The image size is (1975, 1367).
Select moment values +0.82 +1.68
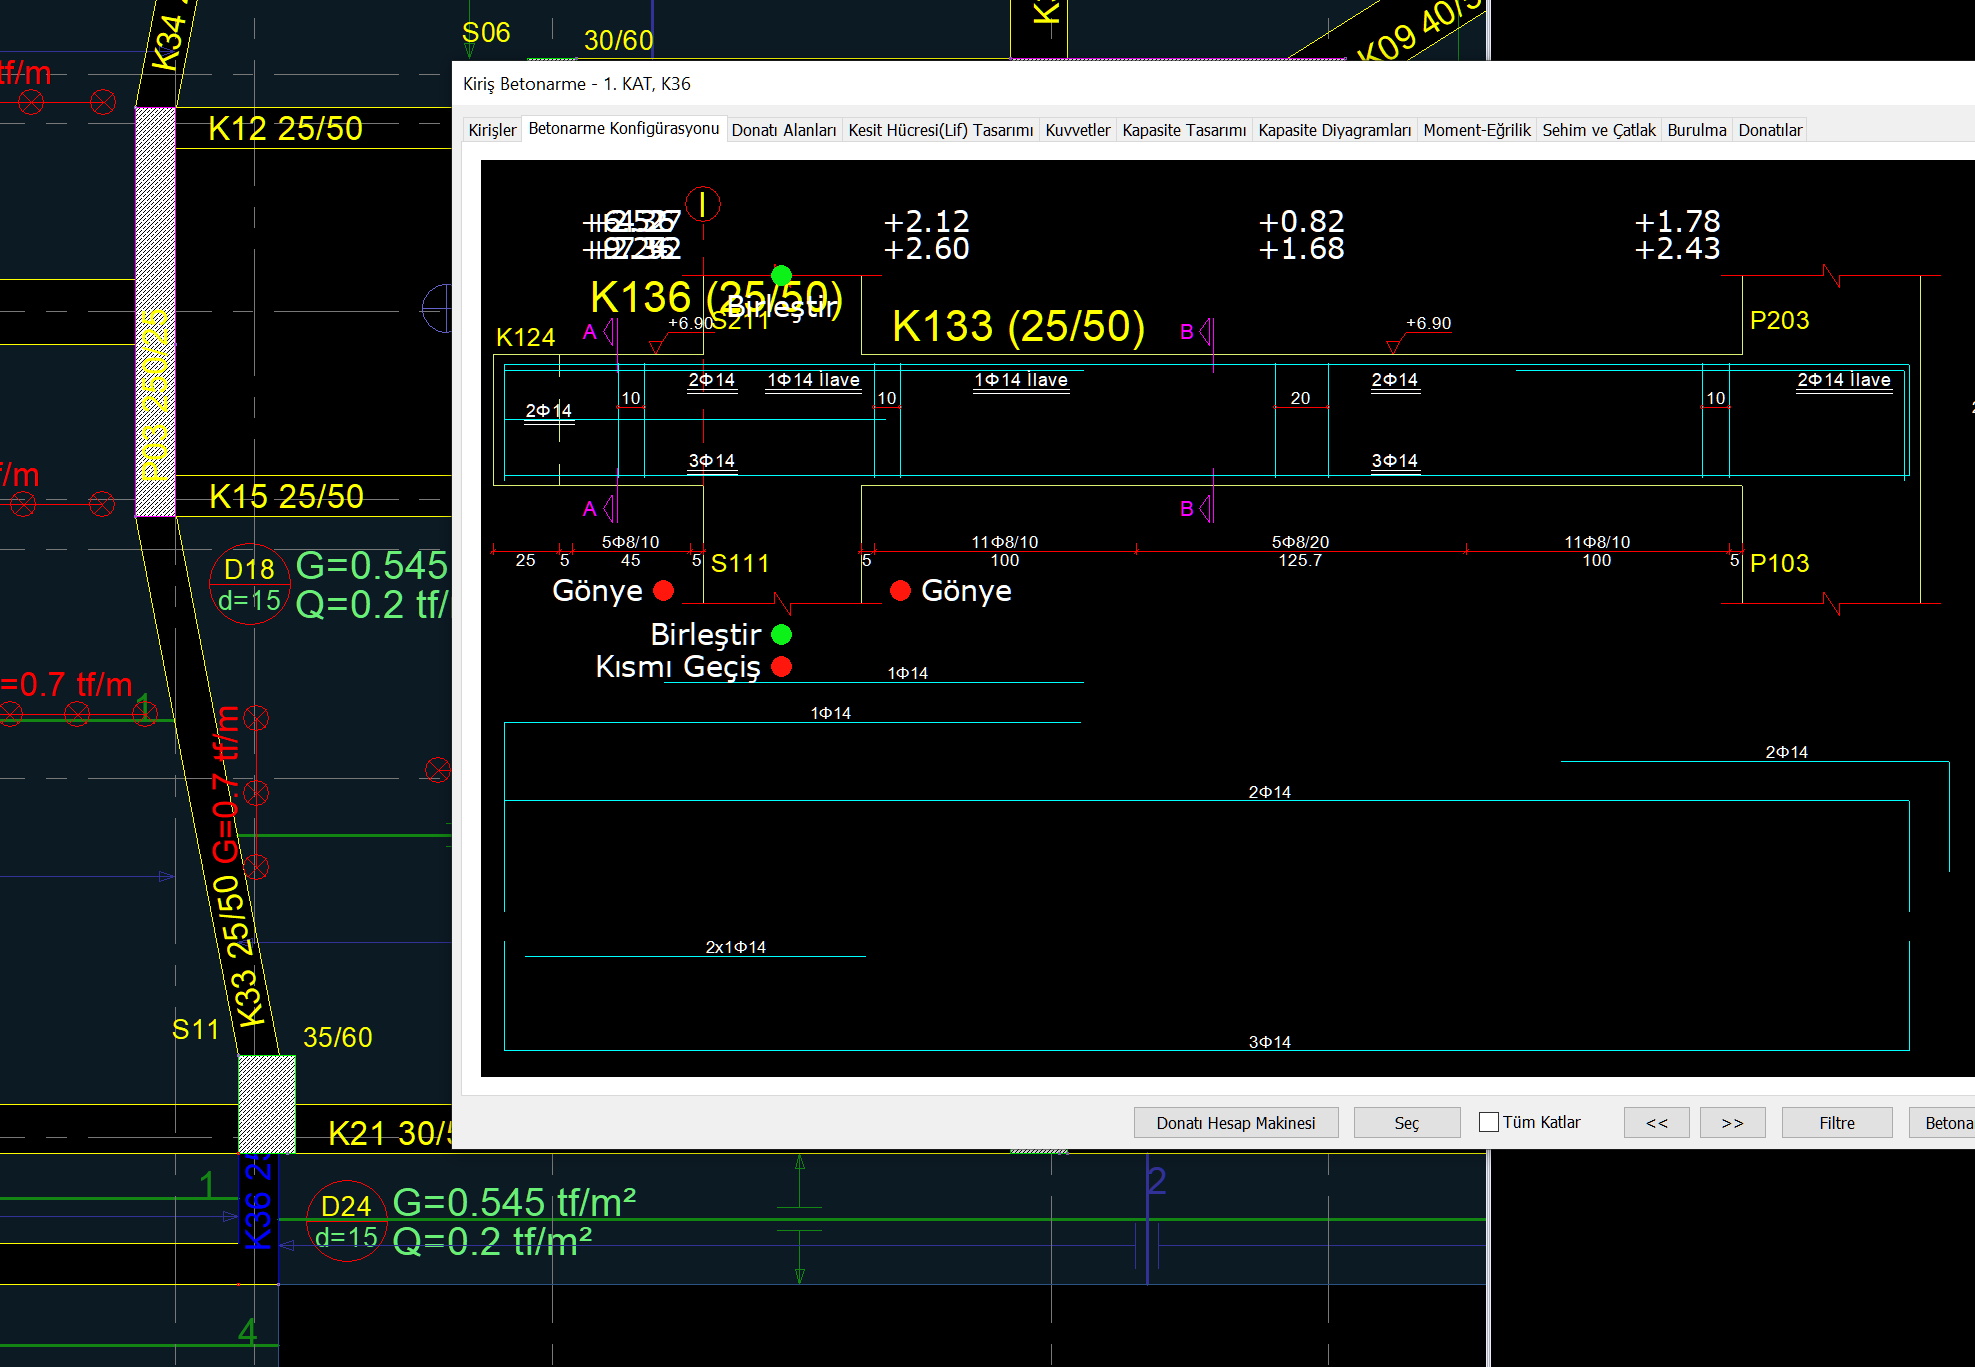pyautogui.click(x=1301, y=235)
